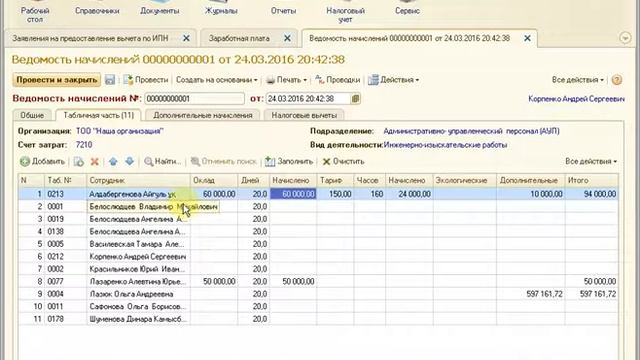Click Проводки toolbar button
This screenshot has width=640, height=360.
(338, 80)
